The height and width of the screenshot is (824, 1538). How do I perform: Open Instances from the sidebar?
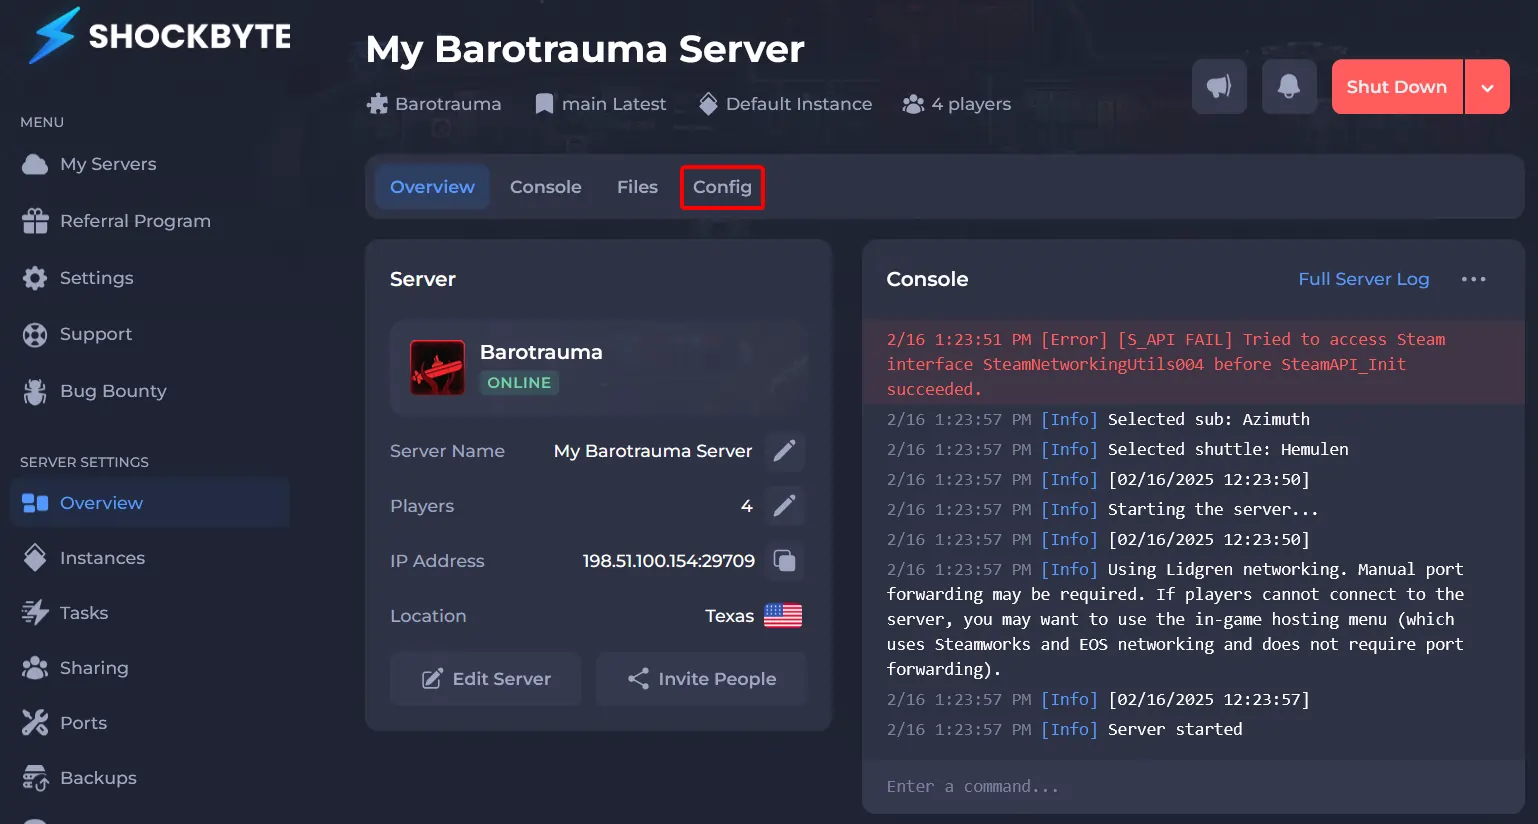pyautogui.click(x=102, y=558)
